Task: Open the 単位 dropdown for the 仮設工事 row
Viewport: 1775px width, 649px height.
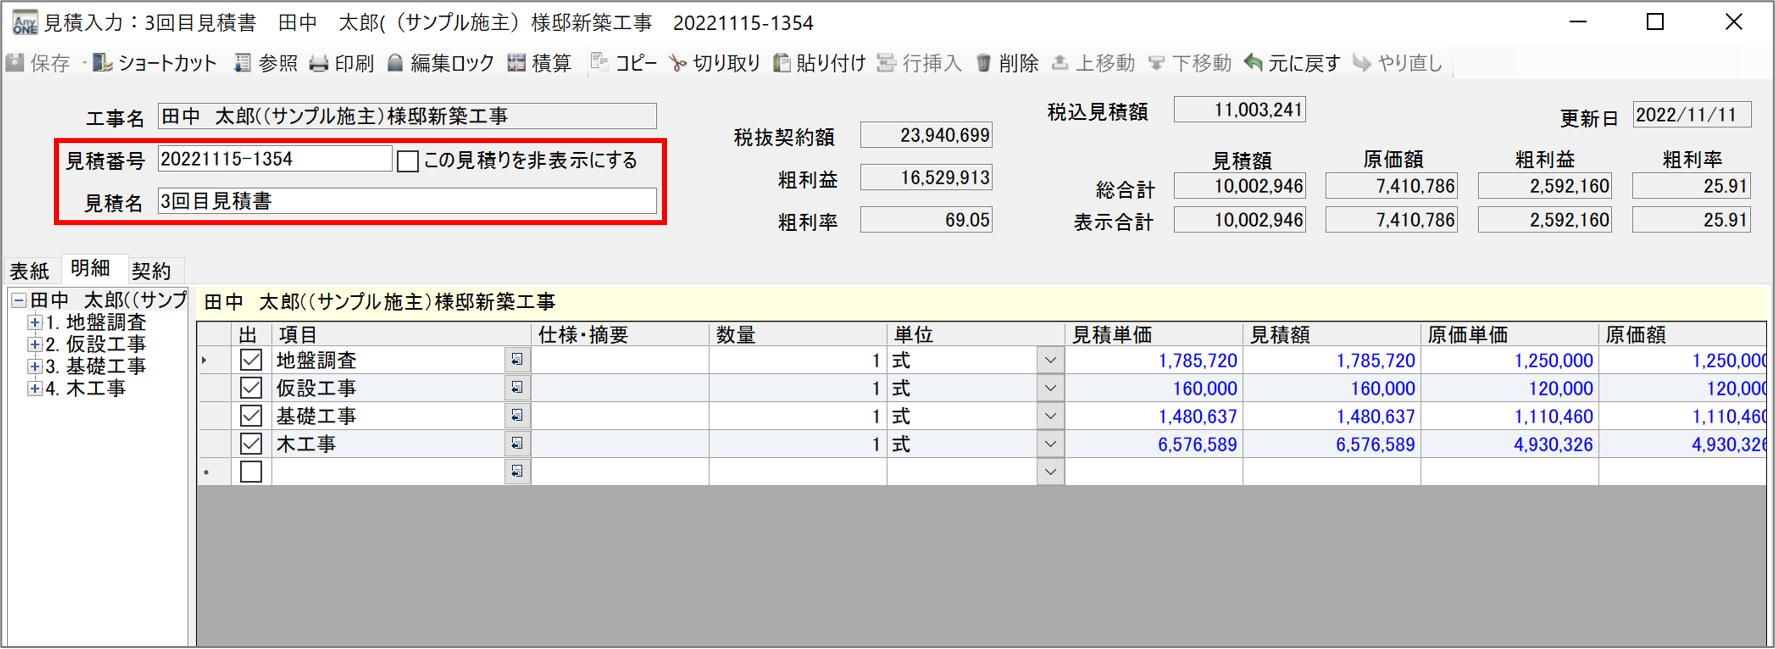Action: coord(1050,388)
